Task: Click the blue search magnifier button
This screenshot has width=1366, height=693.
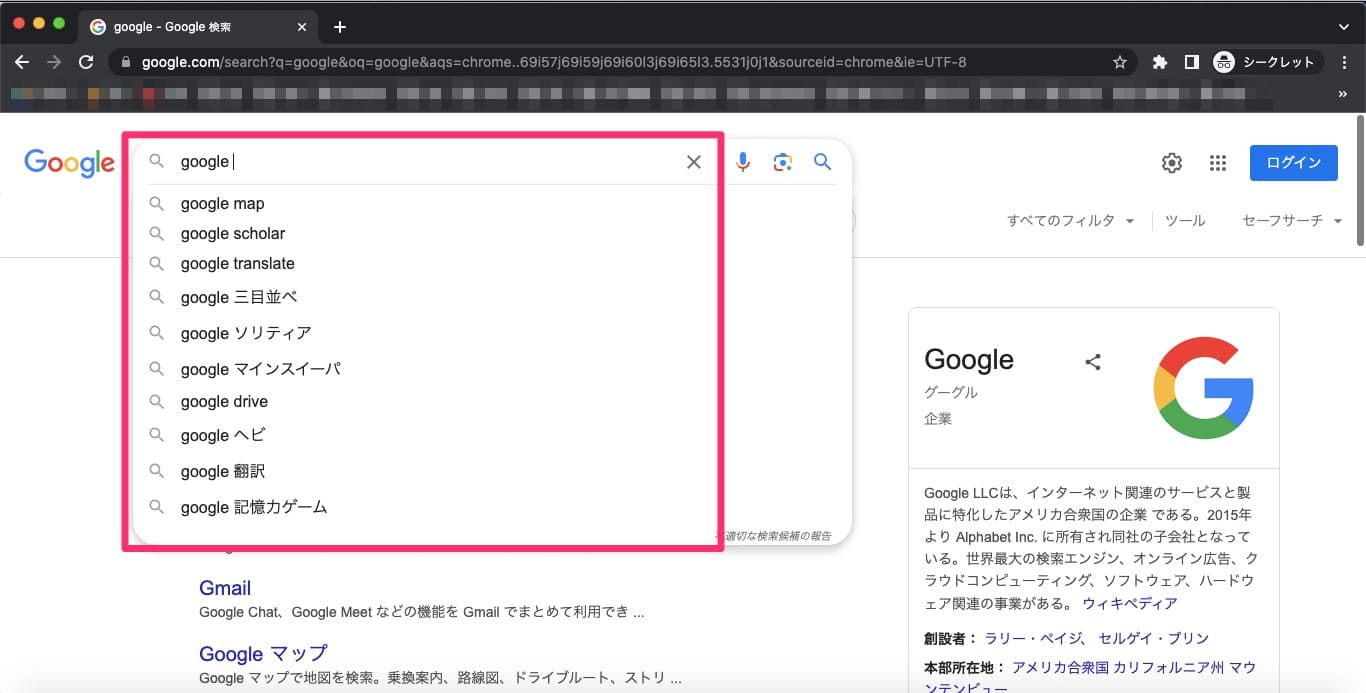Action: coord(823,162)
